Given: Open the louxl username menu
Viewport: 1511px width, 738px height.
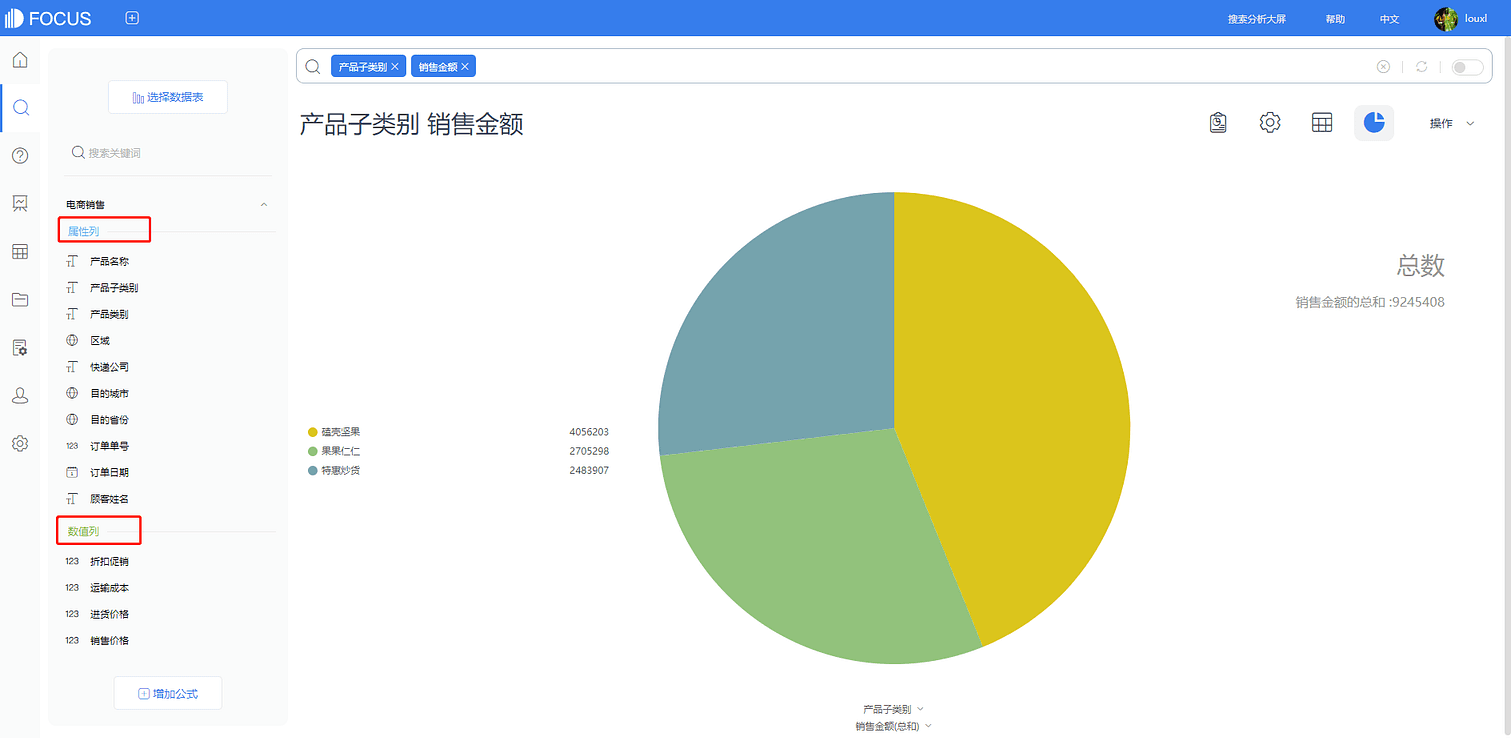Looking at the screenshot, I should point(1474,19).
